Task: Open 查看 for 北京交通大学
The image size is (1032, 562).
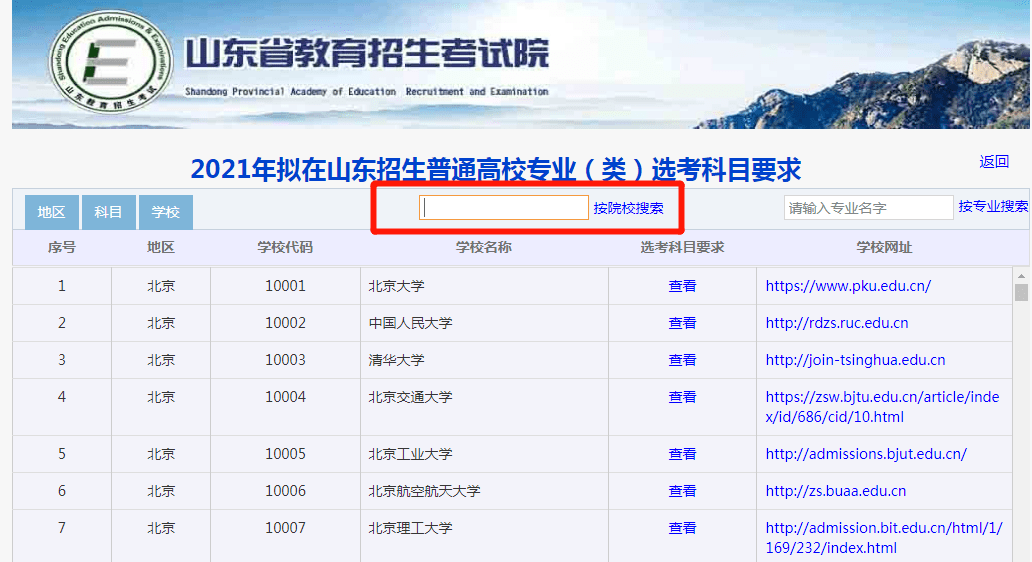Action: coord(682,397)
